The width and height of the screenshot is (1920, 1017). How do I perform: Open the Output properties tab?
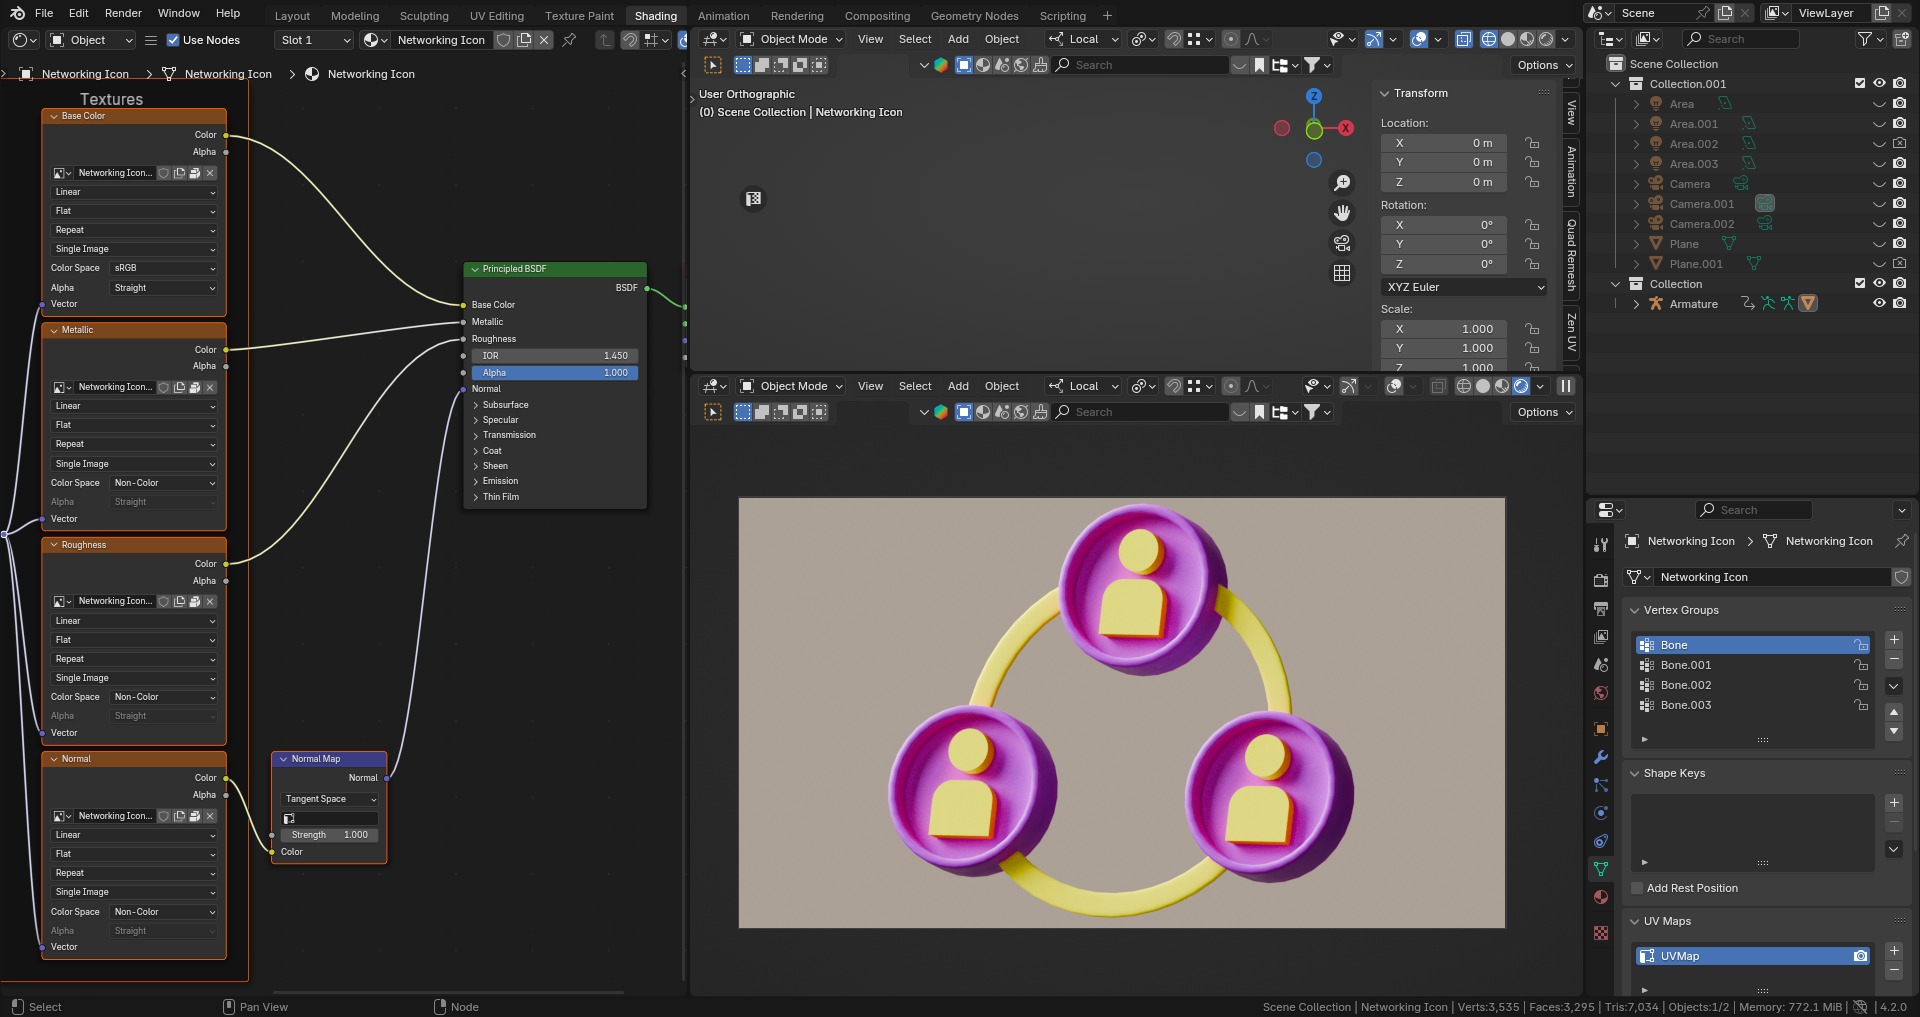(1601, 608)
